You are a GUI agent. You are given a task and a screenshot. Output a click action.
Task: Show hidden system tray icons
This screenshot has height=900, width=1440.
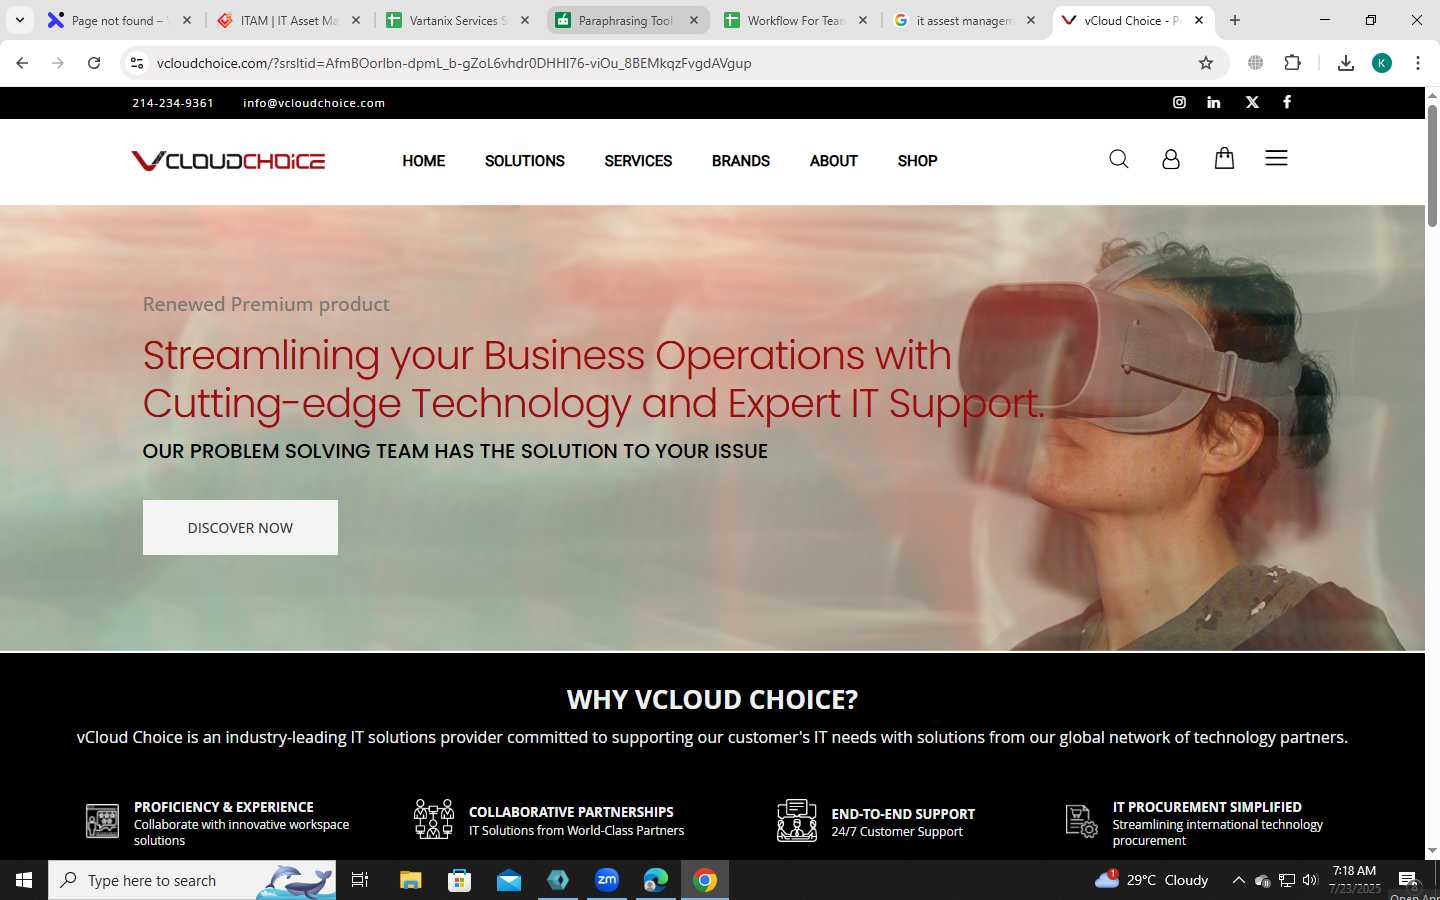(1238, 880)
